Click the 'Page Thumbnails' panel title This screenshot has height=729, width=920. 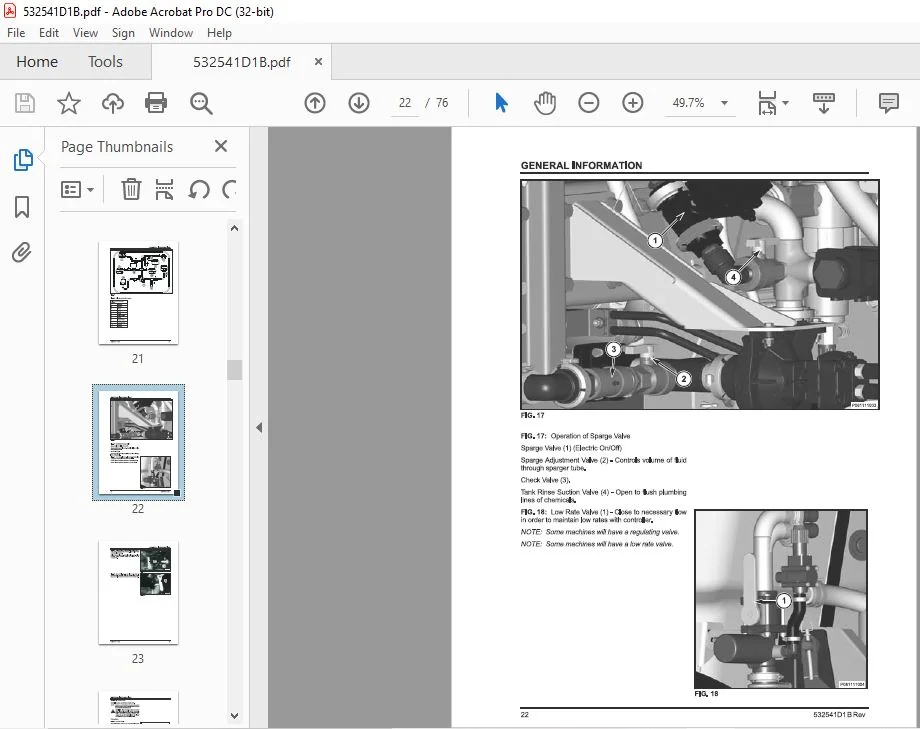tap(117, 147)
